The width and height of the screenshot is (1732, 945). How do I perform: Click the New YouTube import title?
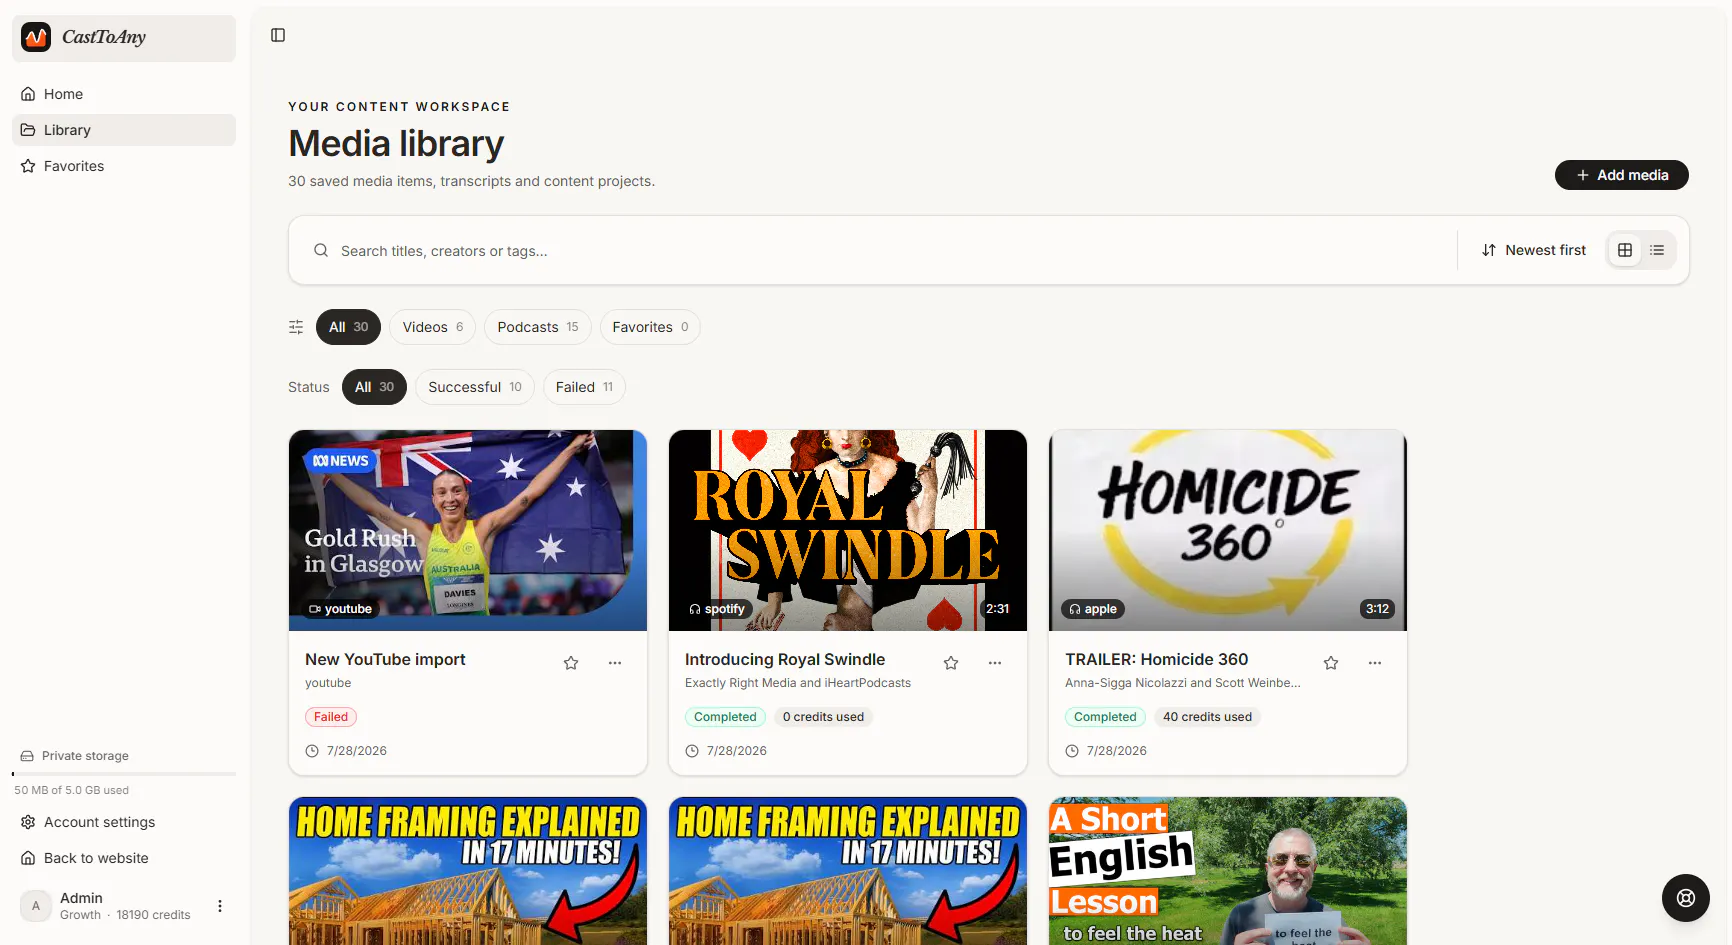click(x=385, y=660)
